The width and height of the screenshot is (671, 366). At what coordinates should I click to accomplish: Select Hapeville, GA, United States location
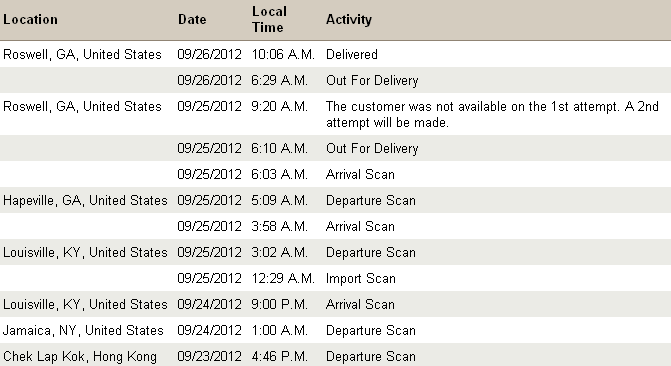(x=85, y=200)
